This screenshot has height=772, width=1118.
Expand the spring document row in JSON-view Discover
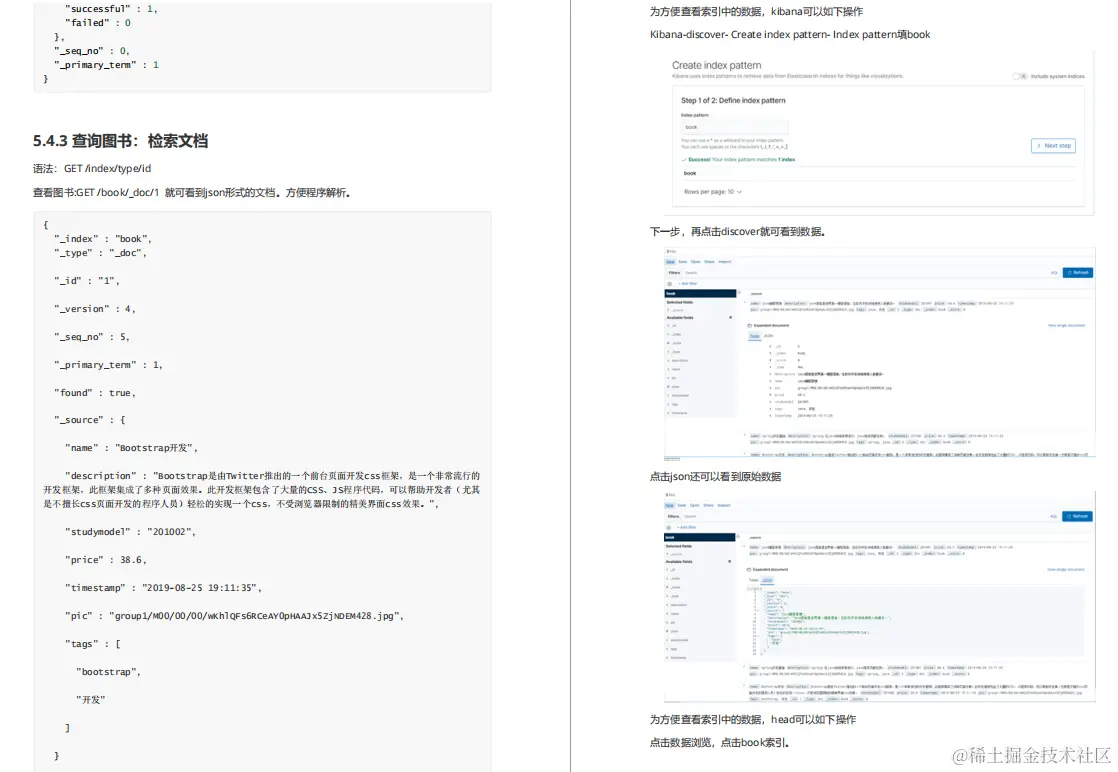tap(744, 668)
